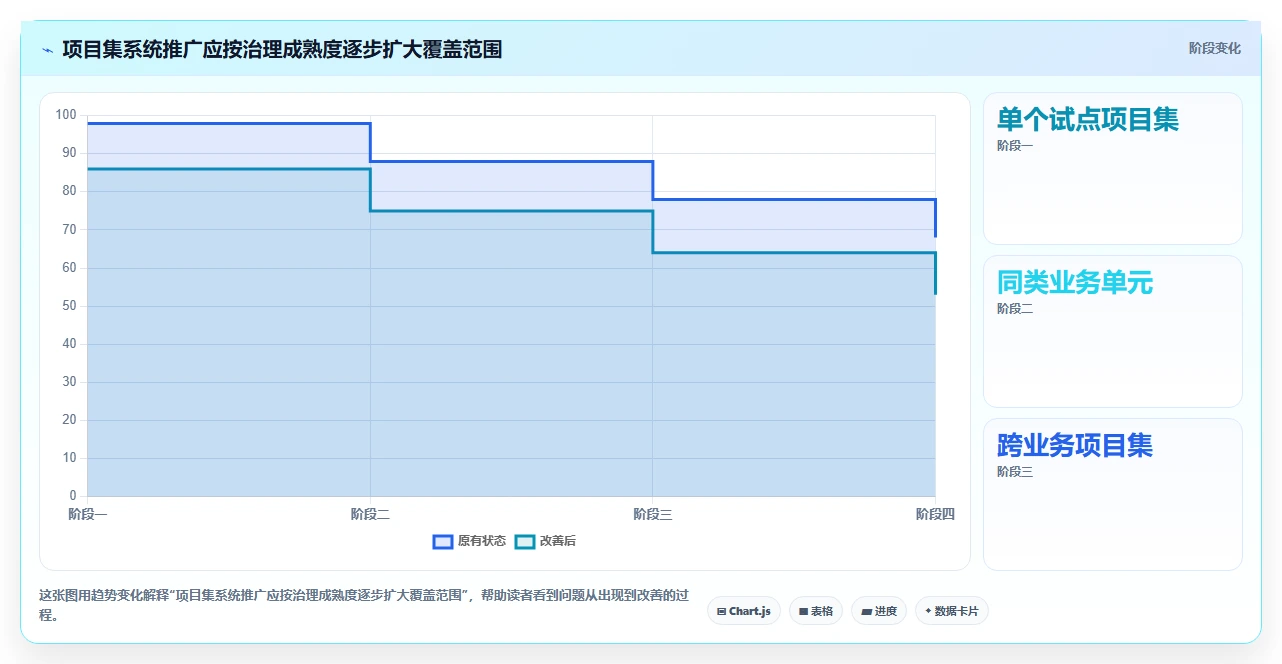
Task: Click the 100 y-axis value
Action: click(x=66, y=115)
